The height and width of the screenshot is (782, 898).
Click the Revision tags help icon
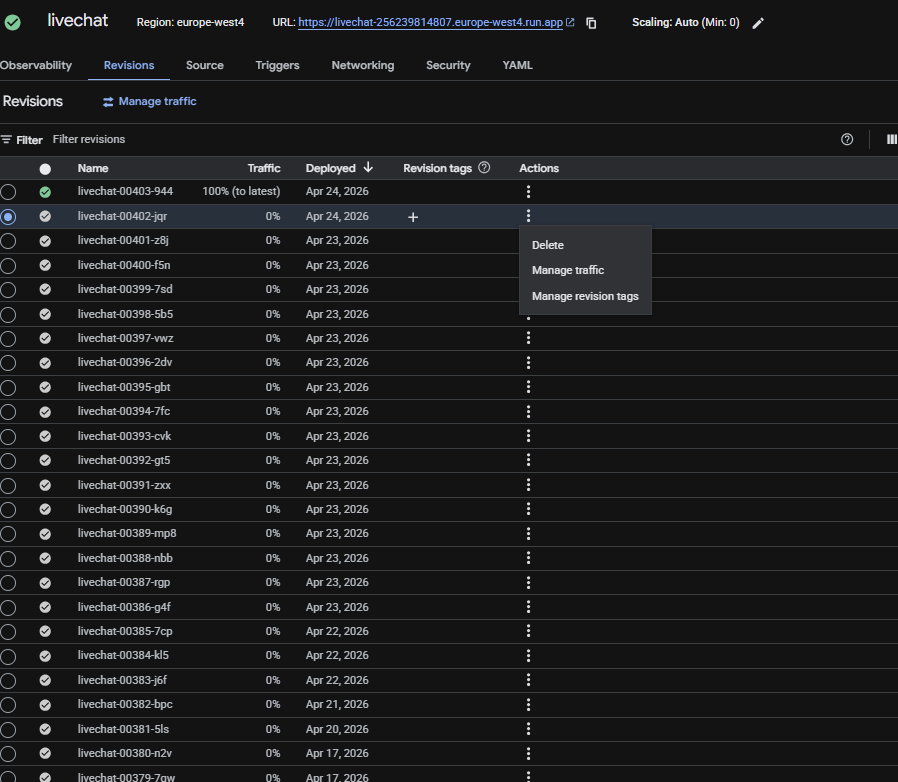pos(484,167)
